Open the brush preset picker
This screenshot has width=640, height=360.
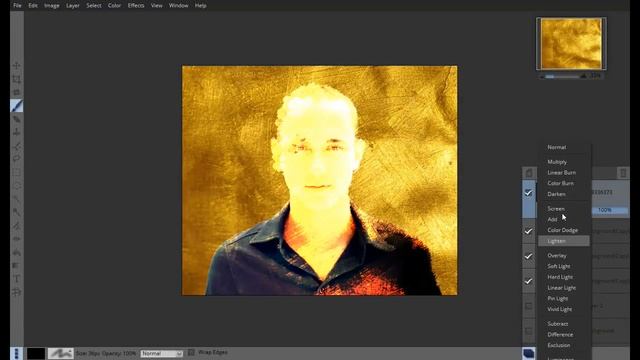60,353
